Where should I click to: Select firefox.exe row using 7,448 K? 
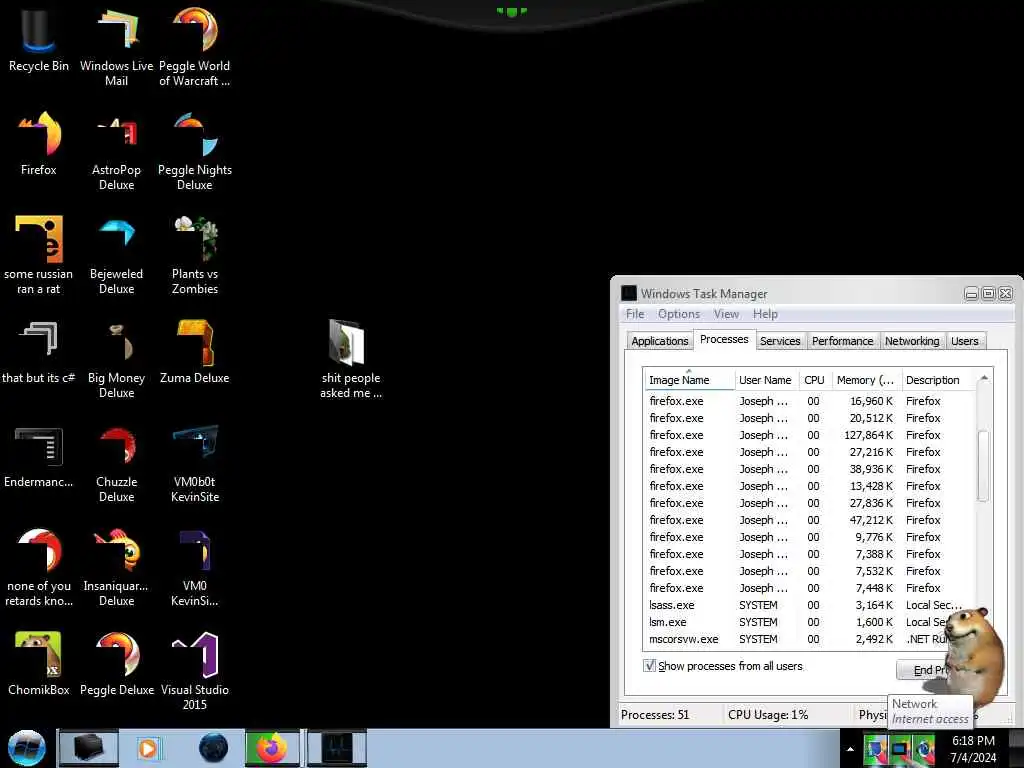(x=810, y=588)
